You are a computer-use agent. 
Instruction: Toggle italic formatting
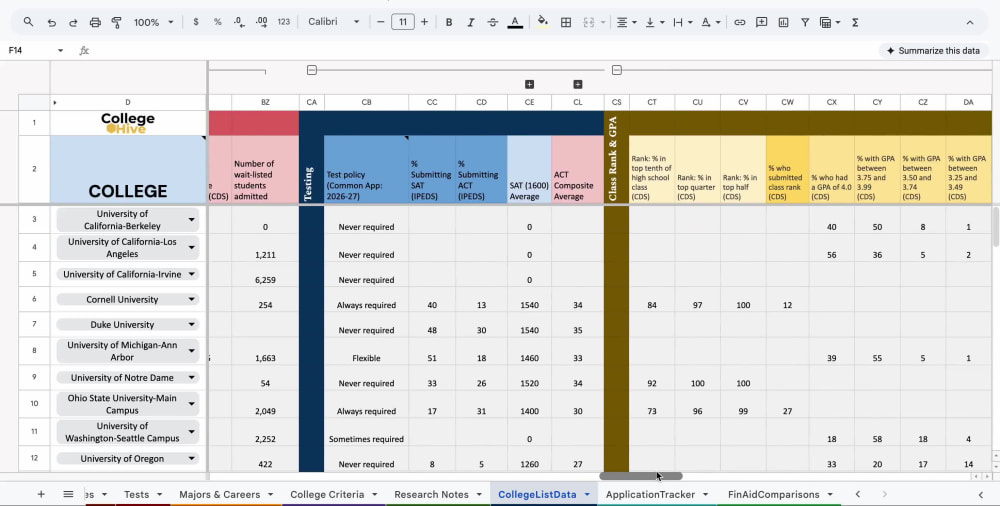pyautogui.click(x=471, y=22)
